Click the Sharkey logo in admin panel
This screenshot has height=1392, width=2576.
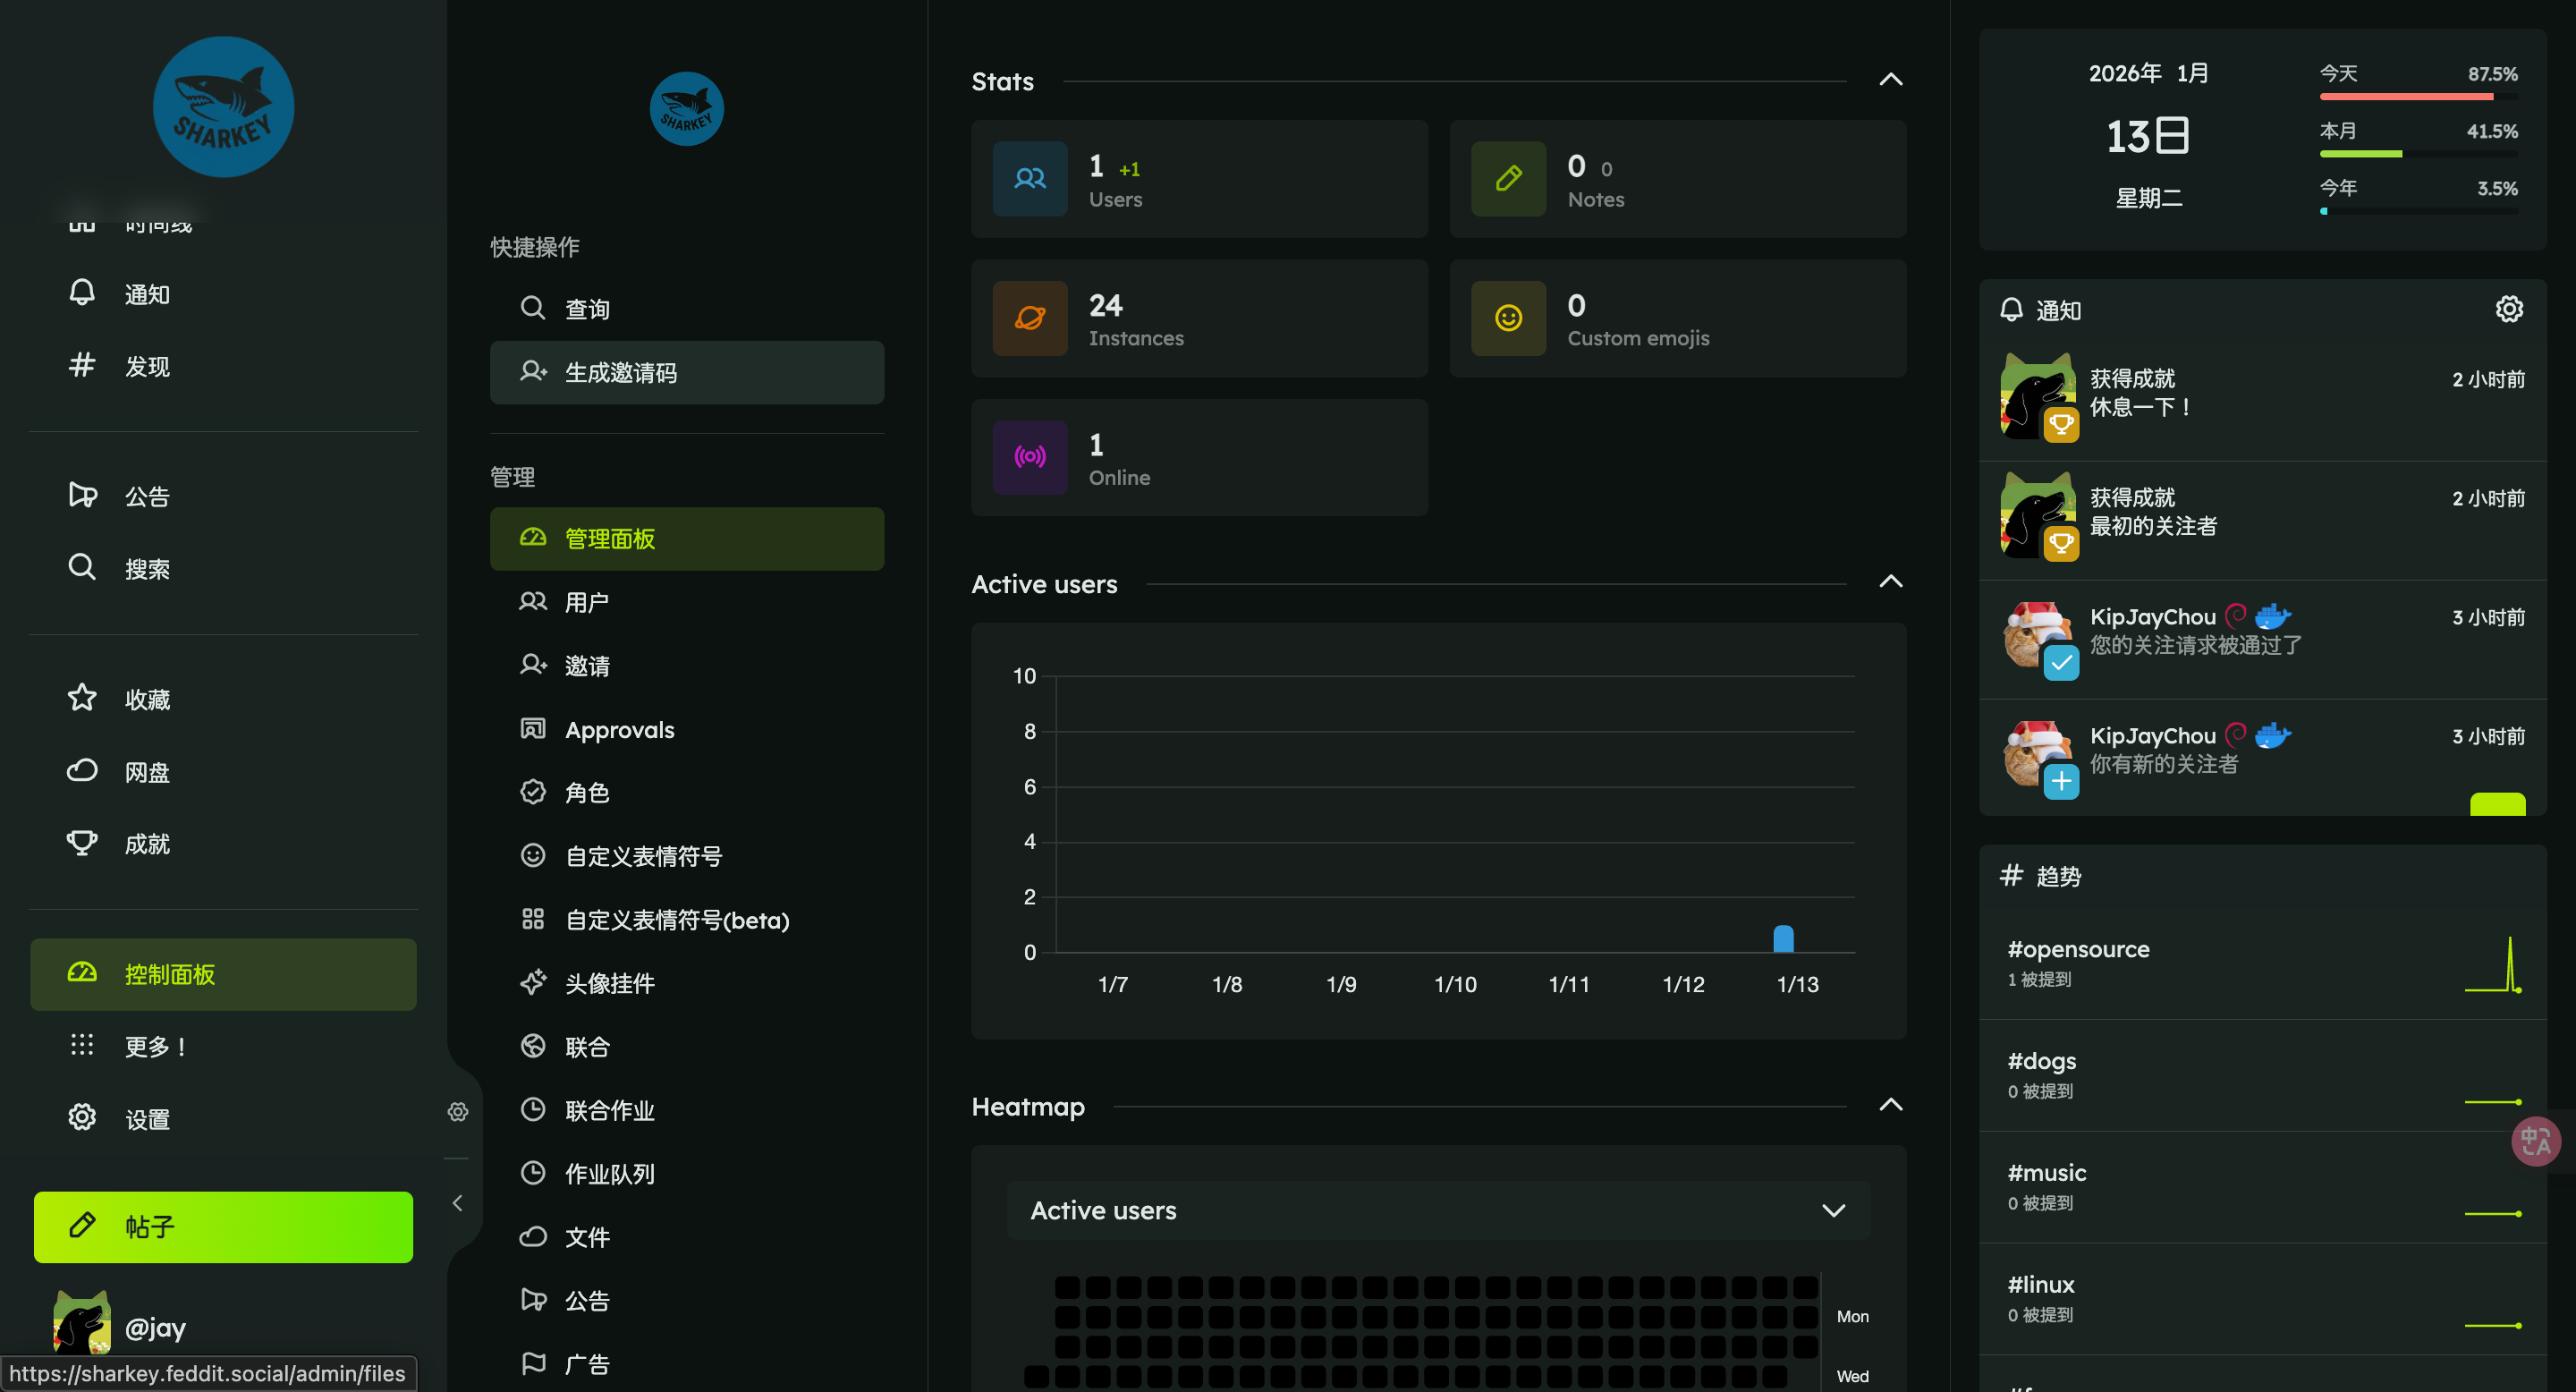(x=686, y=109)
